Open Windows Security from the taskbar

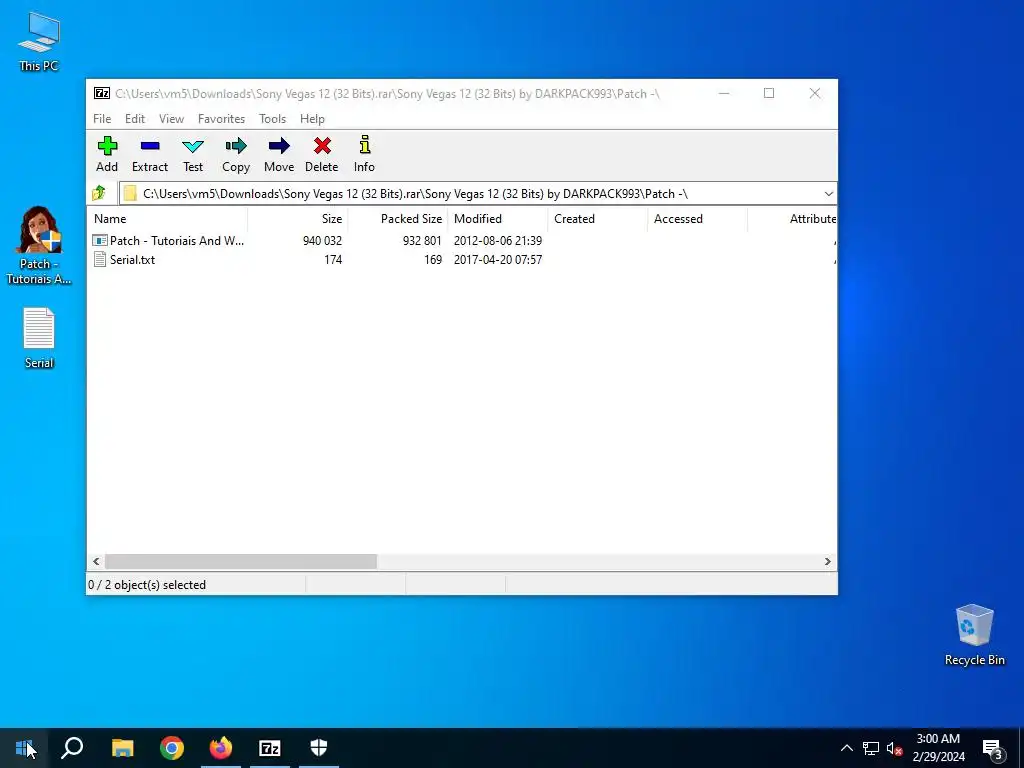tap(319, 748)
